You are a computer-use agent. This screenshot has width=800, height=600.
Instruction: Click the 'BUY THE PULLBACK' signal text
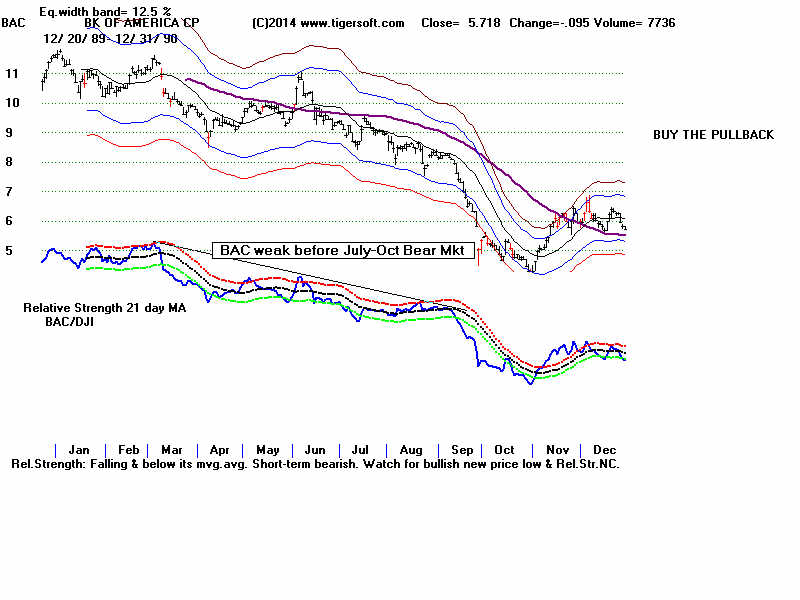pyautogui.click(x=713, y=135)
